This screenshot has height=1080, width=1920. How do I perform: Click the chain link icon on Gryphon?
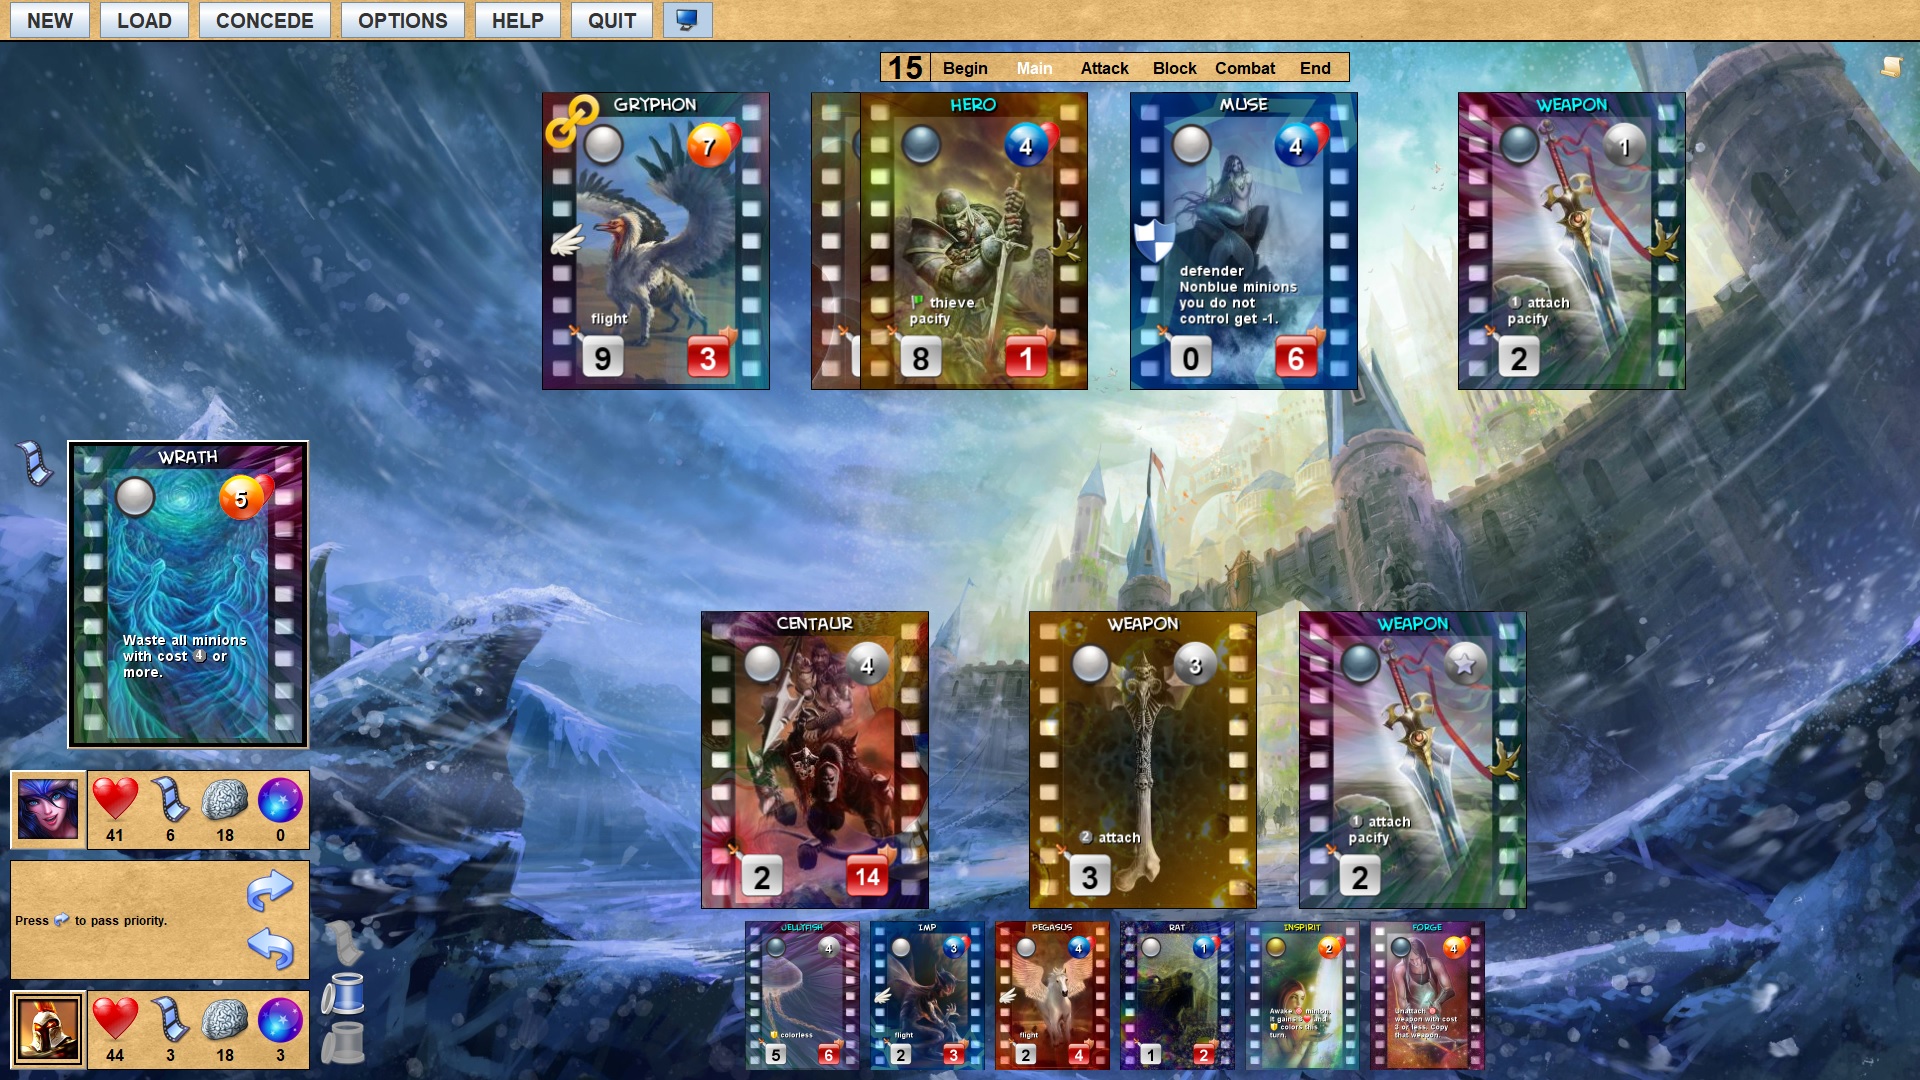click(571, 119)
